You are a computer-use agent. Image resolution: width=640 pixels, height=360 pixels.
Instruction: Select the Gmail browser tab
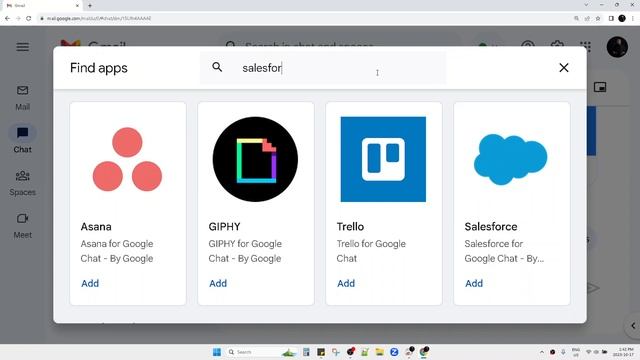(x=41, y=6)
